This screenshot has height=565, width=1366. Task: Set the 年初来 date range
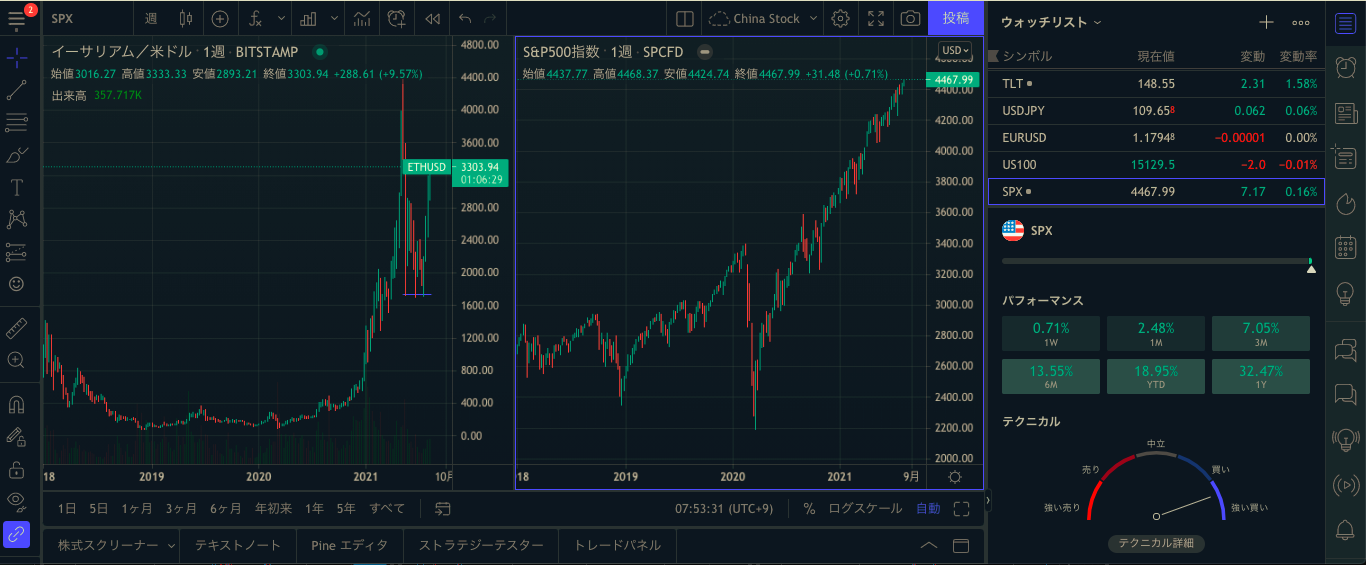pos(273,508)
